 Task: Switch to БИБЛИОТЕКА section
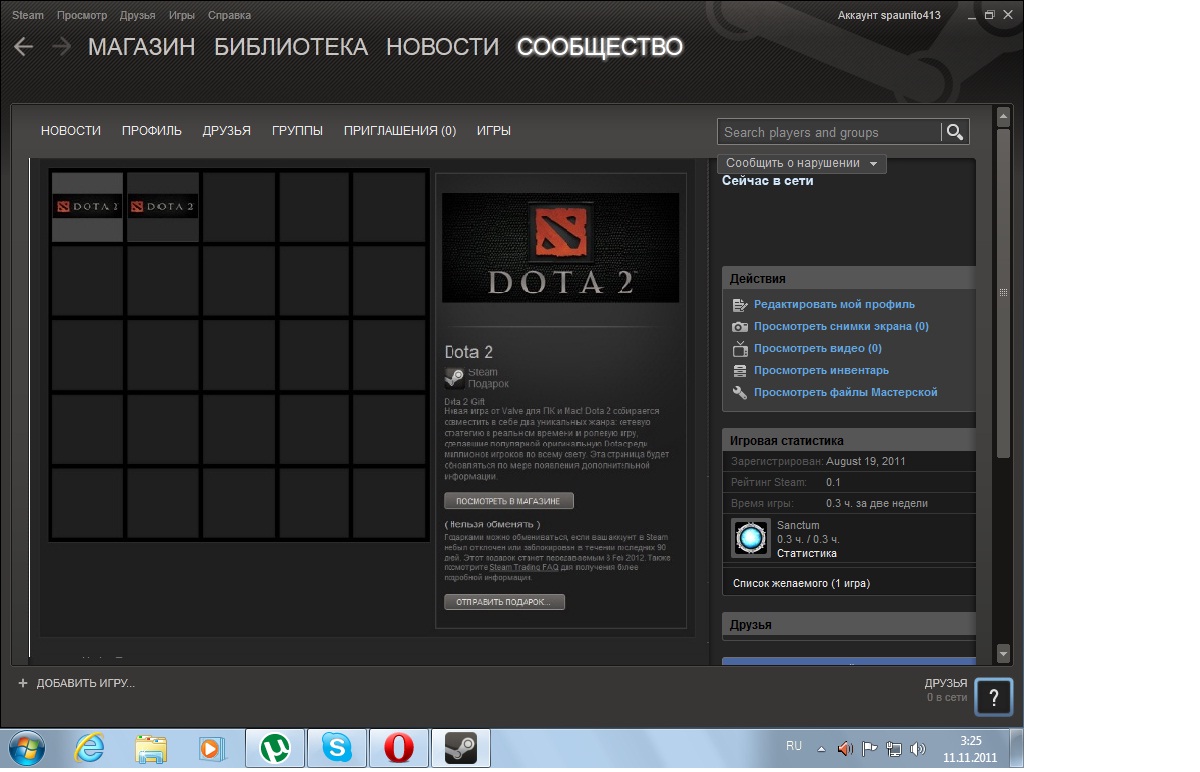(291, 47)
